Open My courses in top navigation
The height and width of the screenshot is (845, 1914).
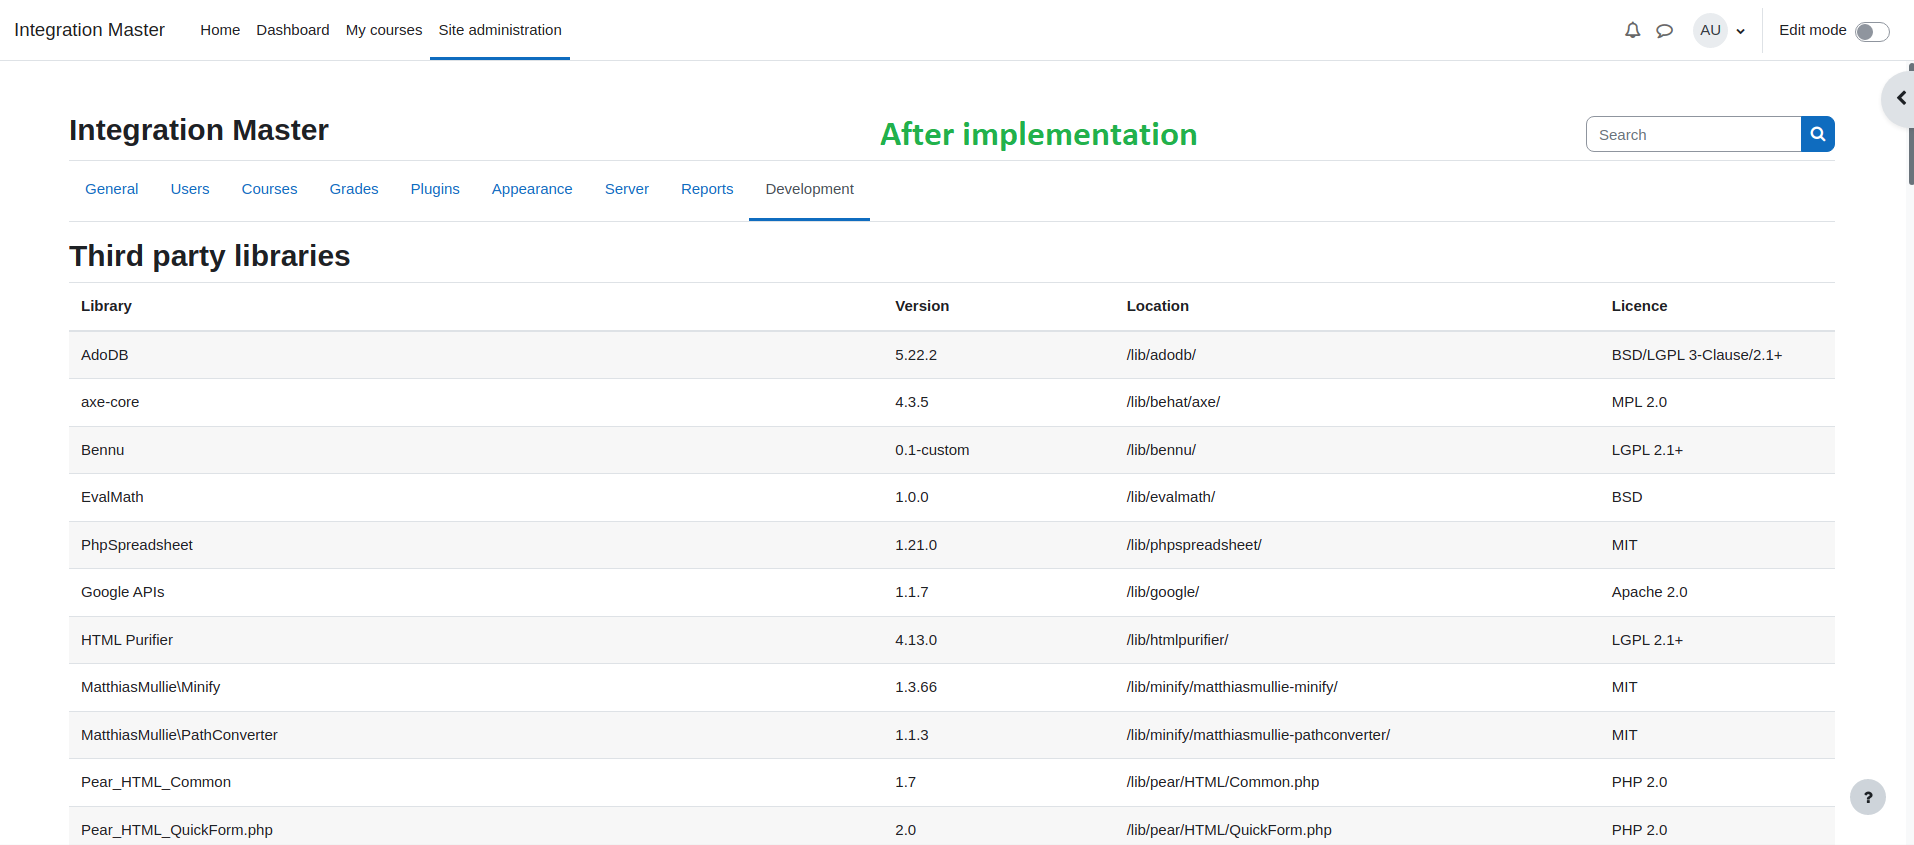click(384, 30)
